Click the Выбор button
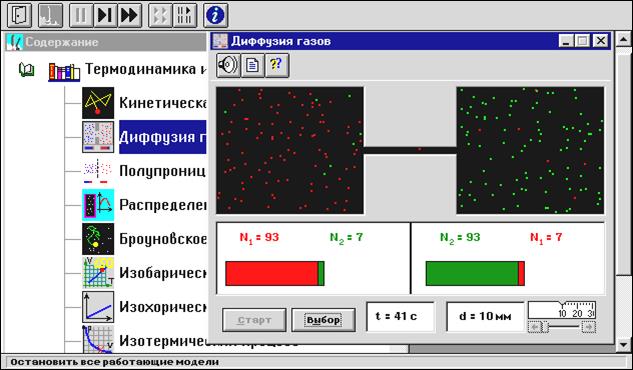Viewport: 633px width, 370px height. tap(323, 320)
